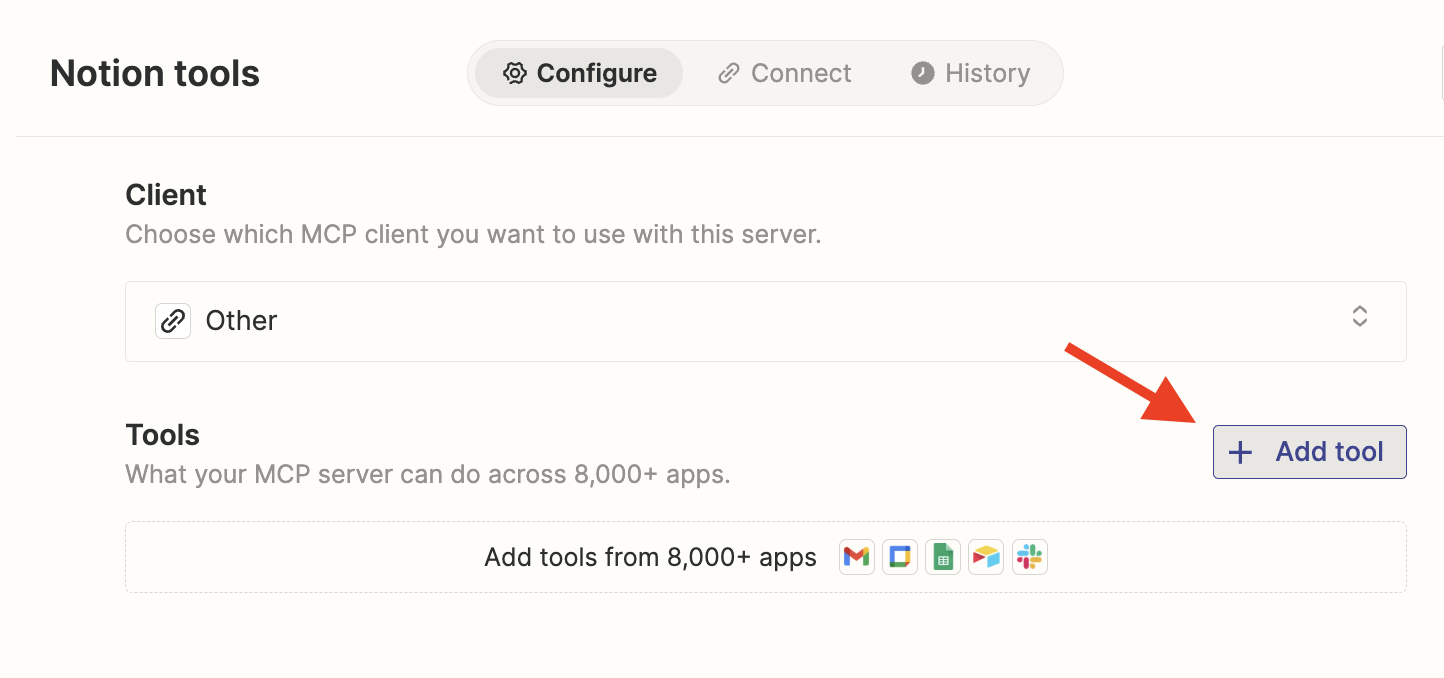Click the Airtable app icon
Image resolution: width=1444 pixels, height=678 pixels.
click(986, 557)
